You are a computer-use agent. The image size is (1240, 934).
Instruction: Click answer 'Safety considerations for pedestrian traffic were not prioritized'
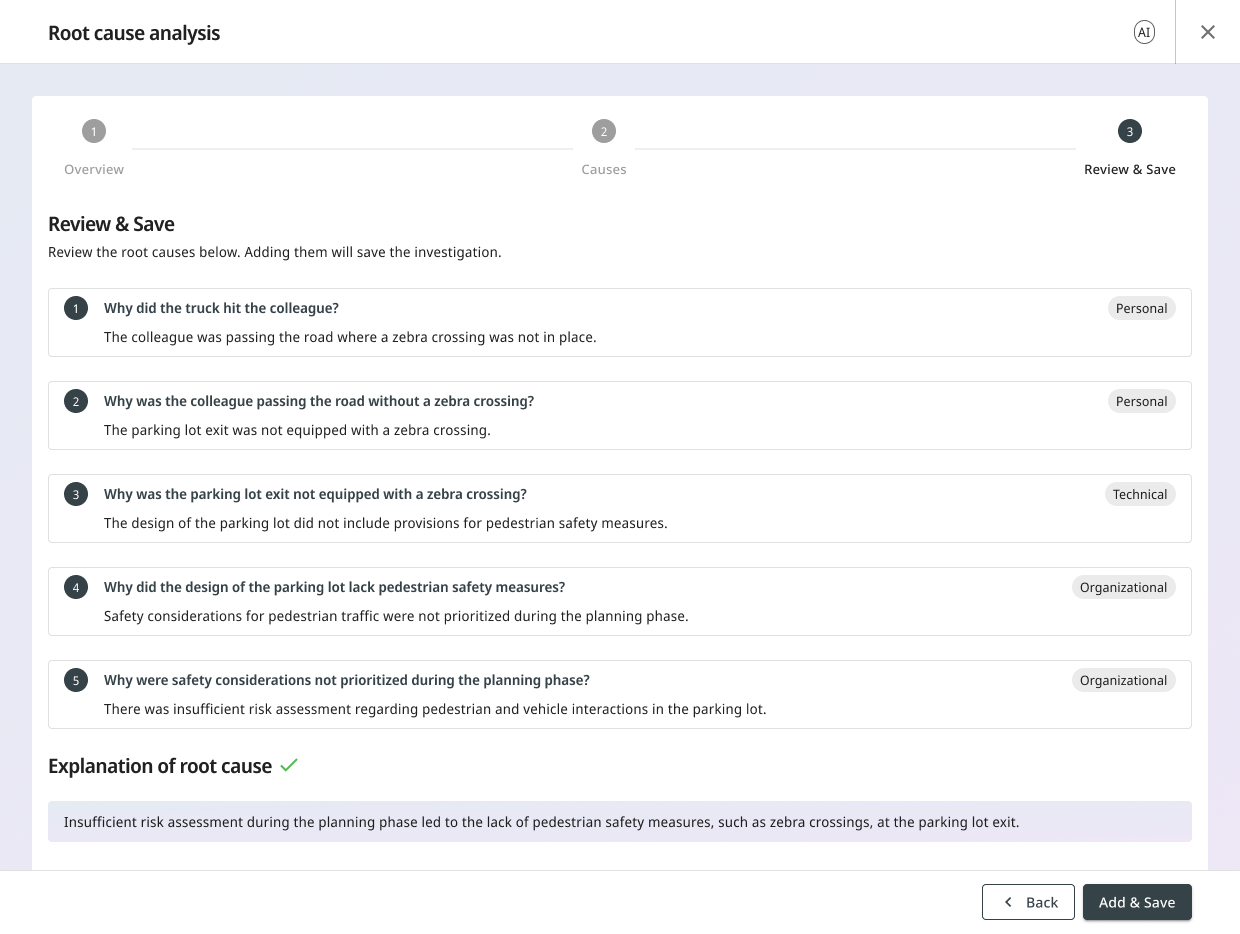click(396, 616)
